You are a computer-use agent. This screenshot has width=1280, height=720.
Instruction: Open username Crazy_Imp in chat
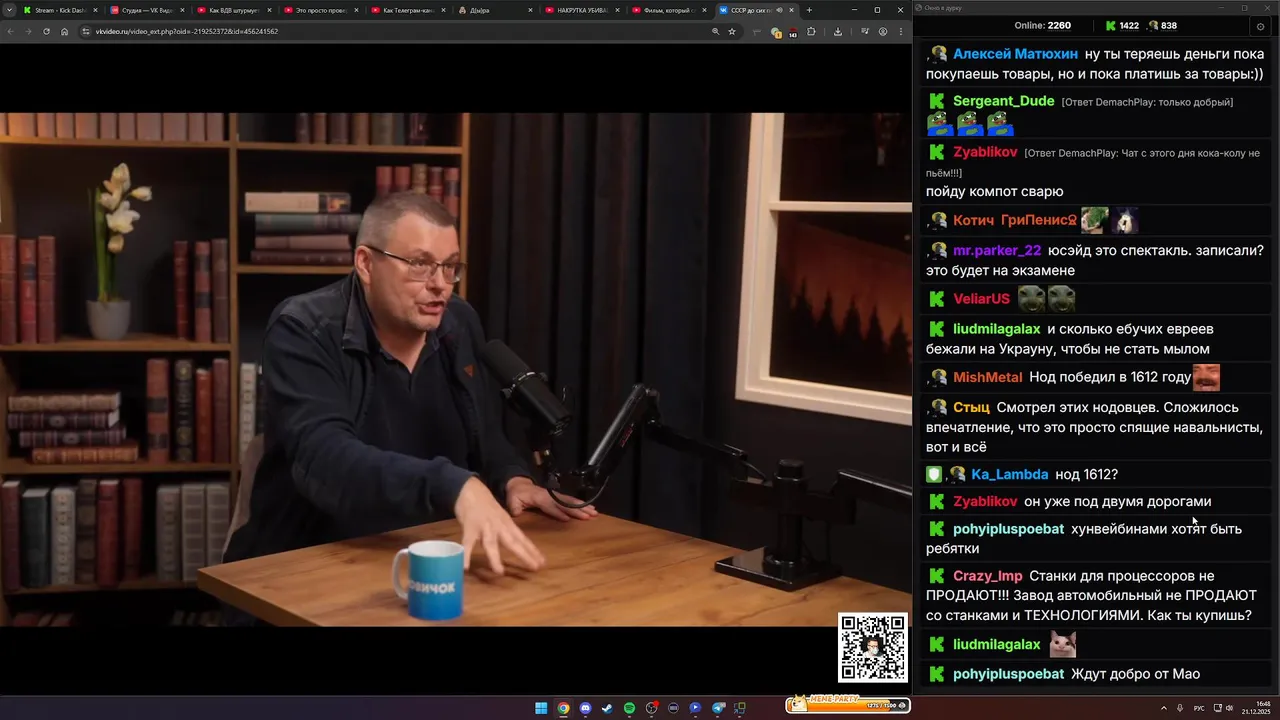click(987, 576)
